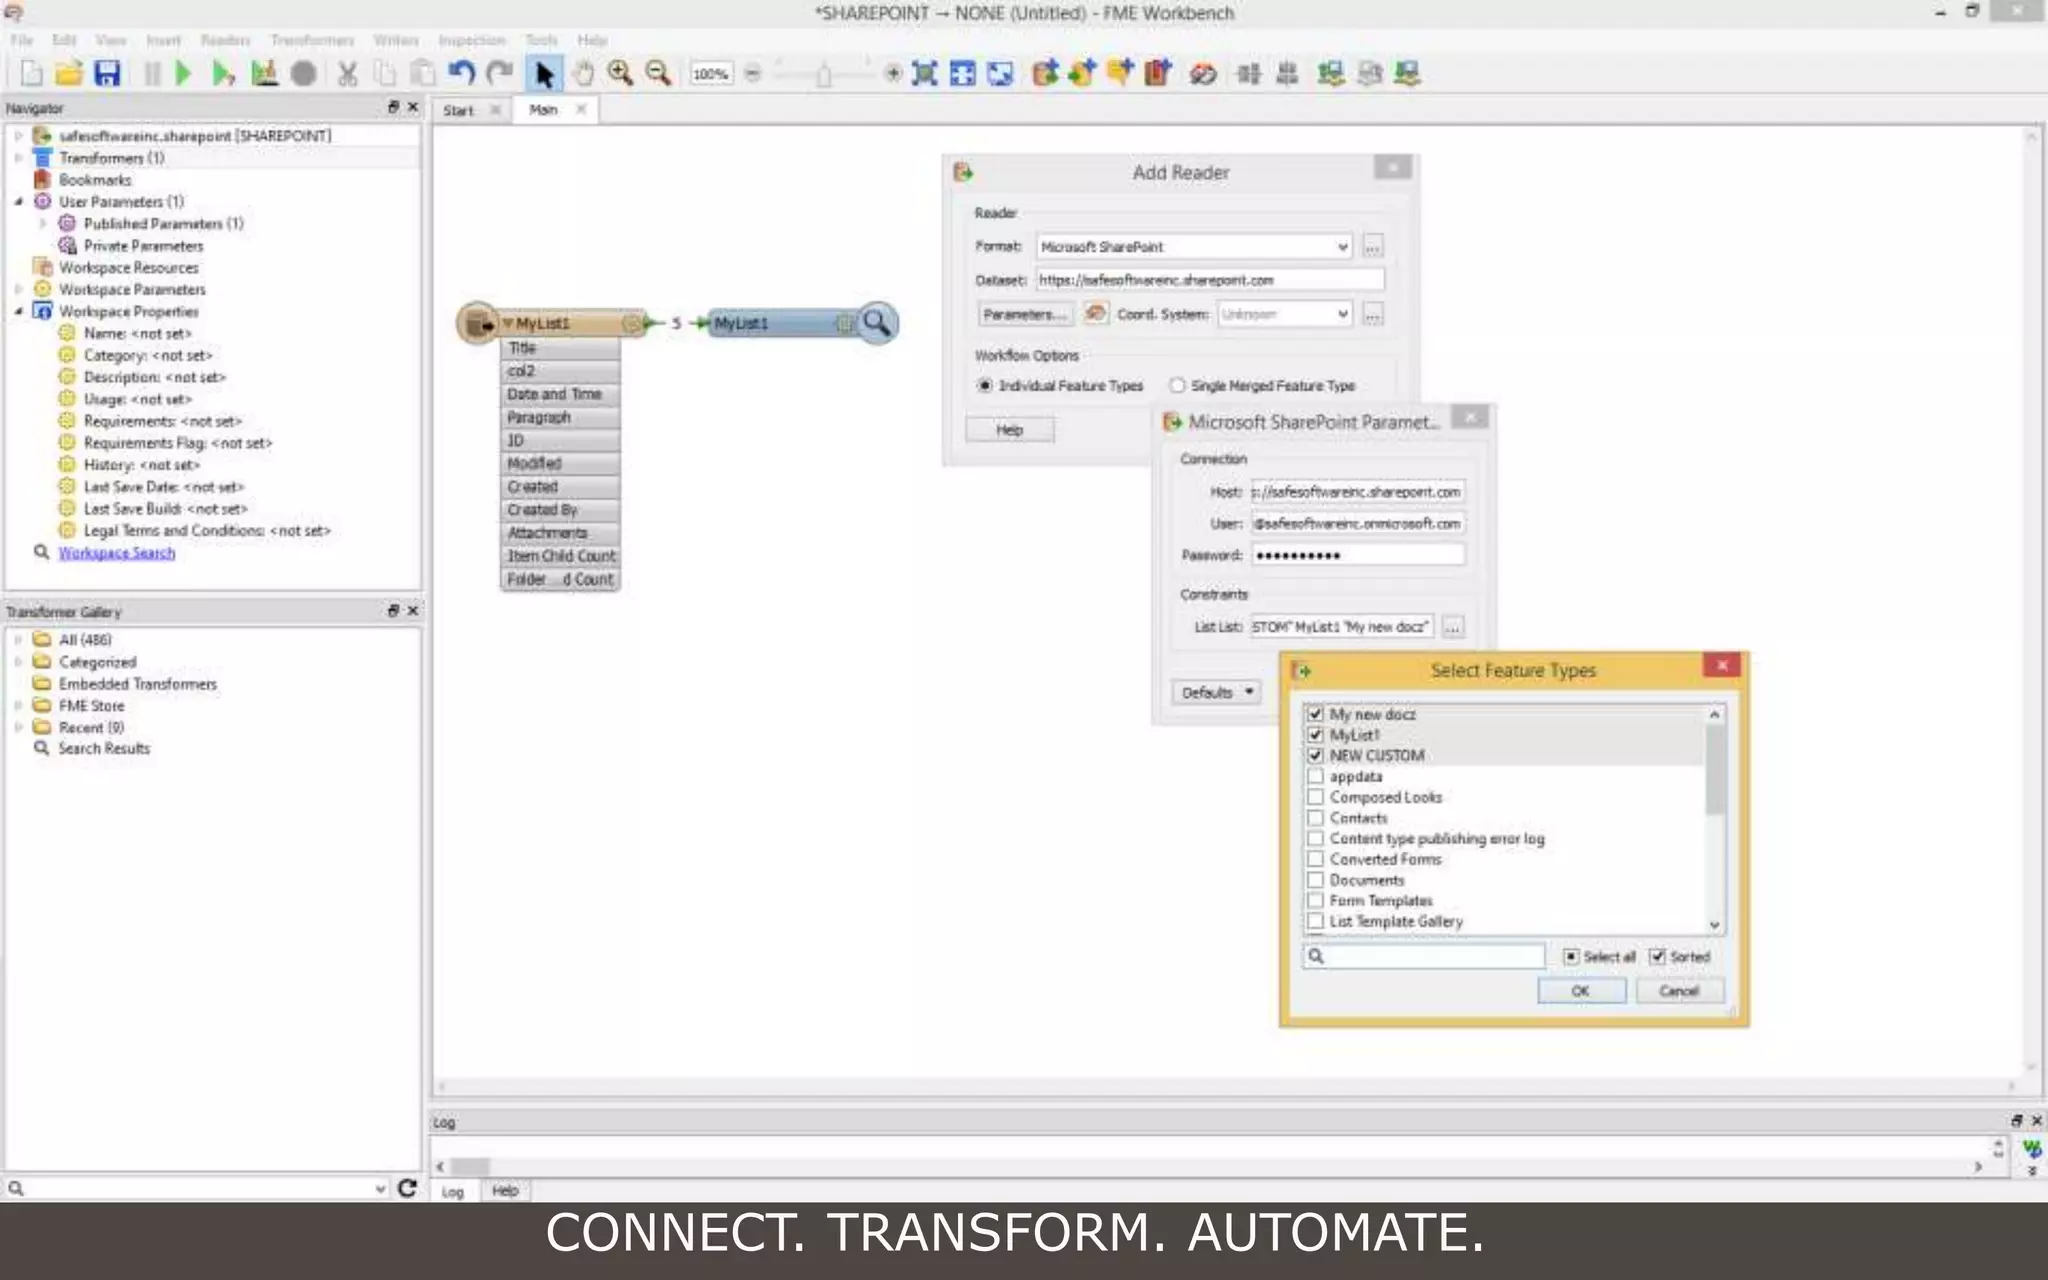The height and width of the screenshot is (1280, 2048).
Task: Click Cancel in Select Feature Types
Action: click(x=1679, y=991)
